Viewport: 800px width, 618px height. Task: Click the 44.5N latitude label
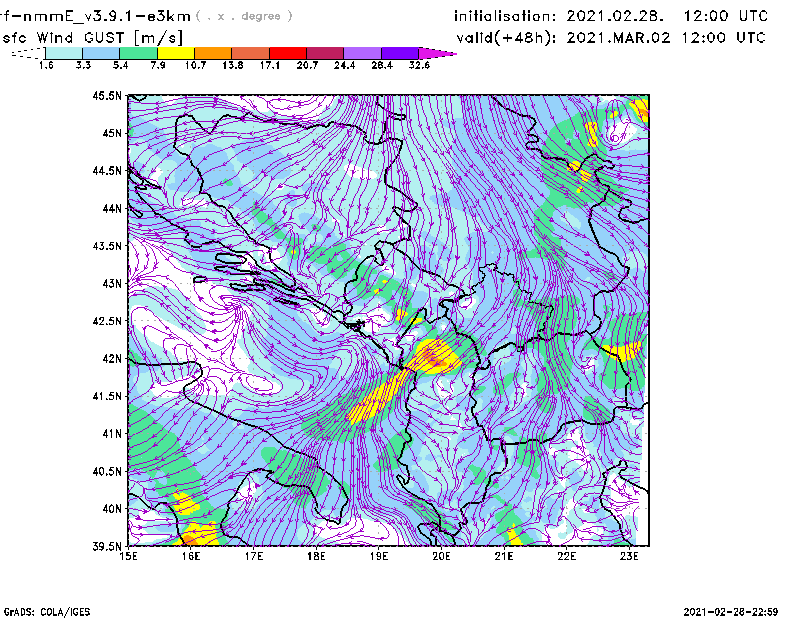[x=107, y=170]
